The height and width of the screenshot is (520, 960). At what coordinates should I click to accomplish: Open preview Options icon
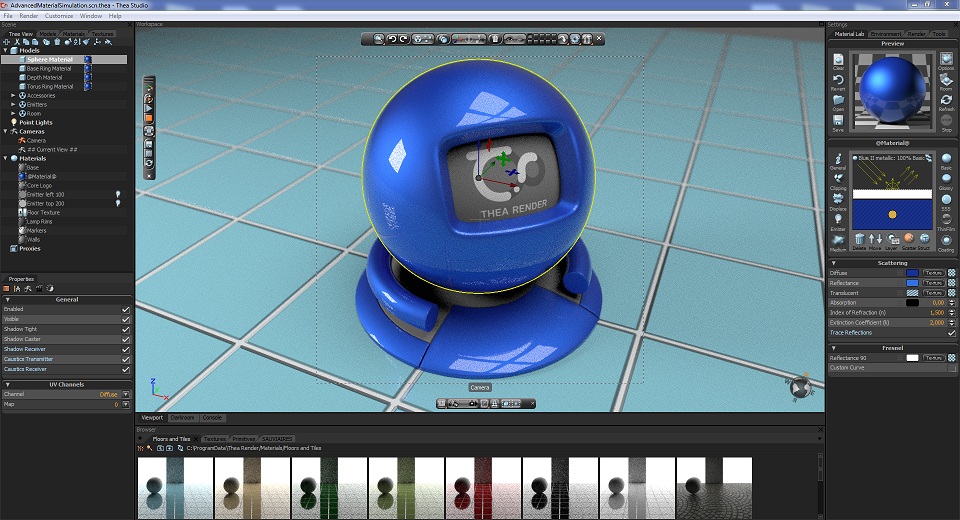click(x=947, y=59)
